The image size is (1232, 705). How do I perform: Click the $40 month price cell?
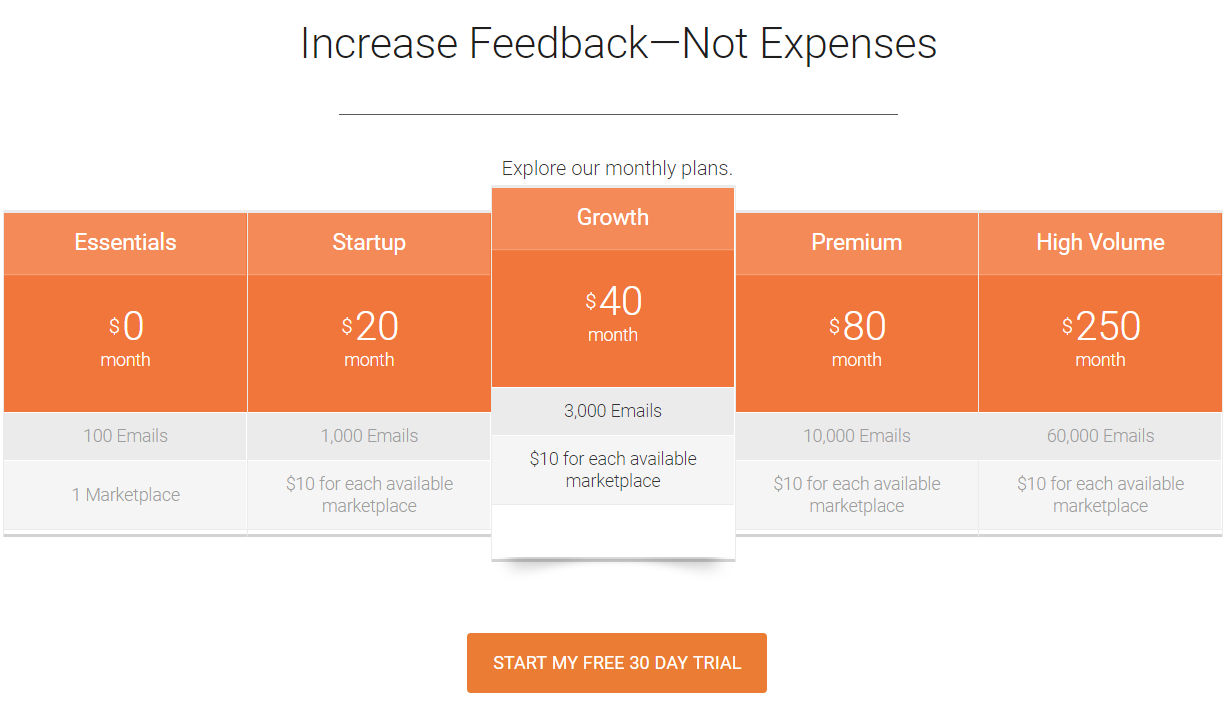(x=612, y=315)
